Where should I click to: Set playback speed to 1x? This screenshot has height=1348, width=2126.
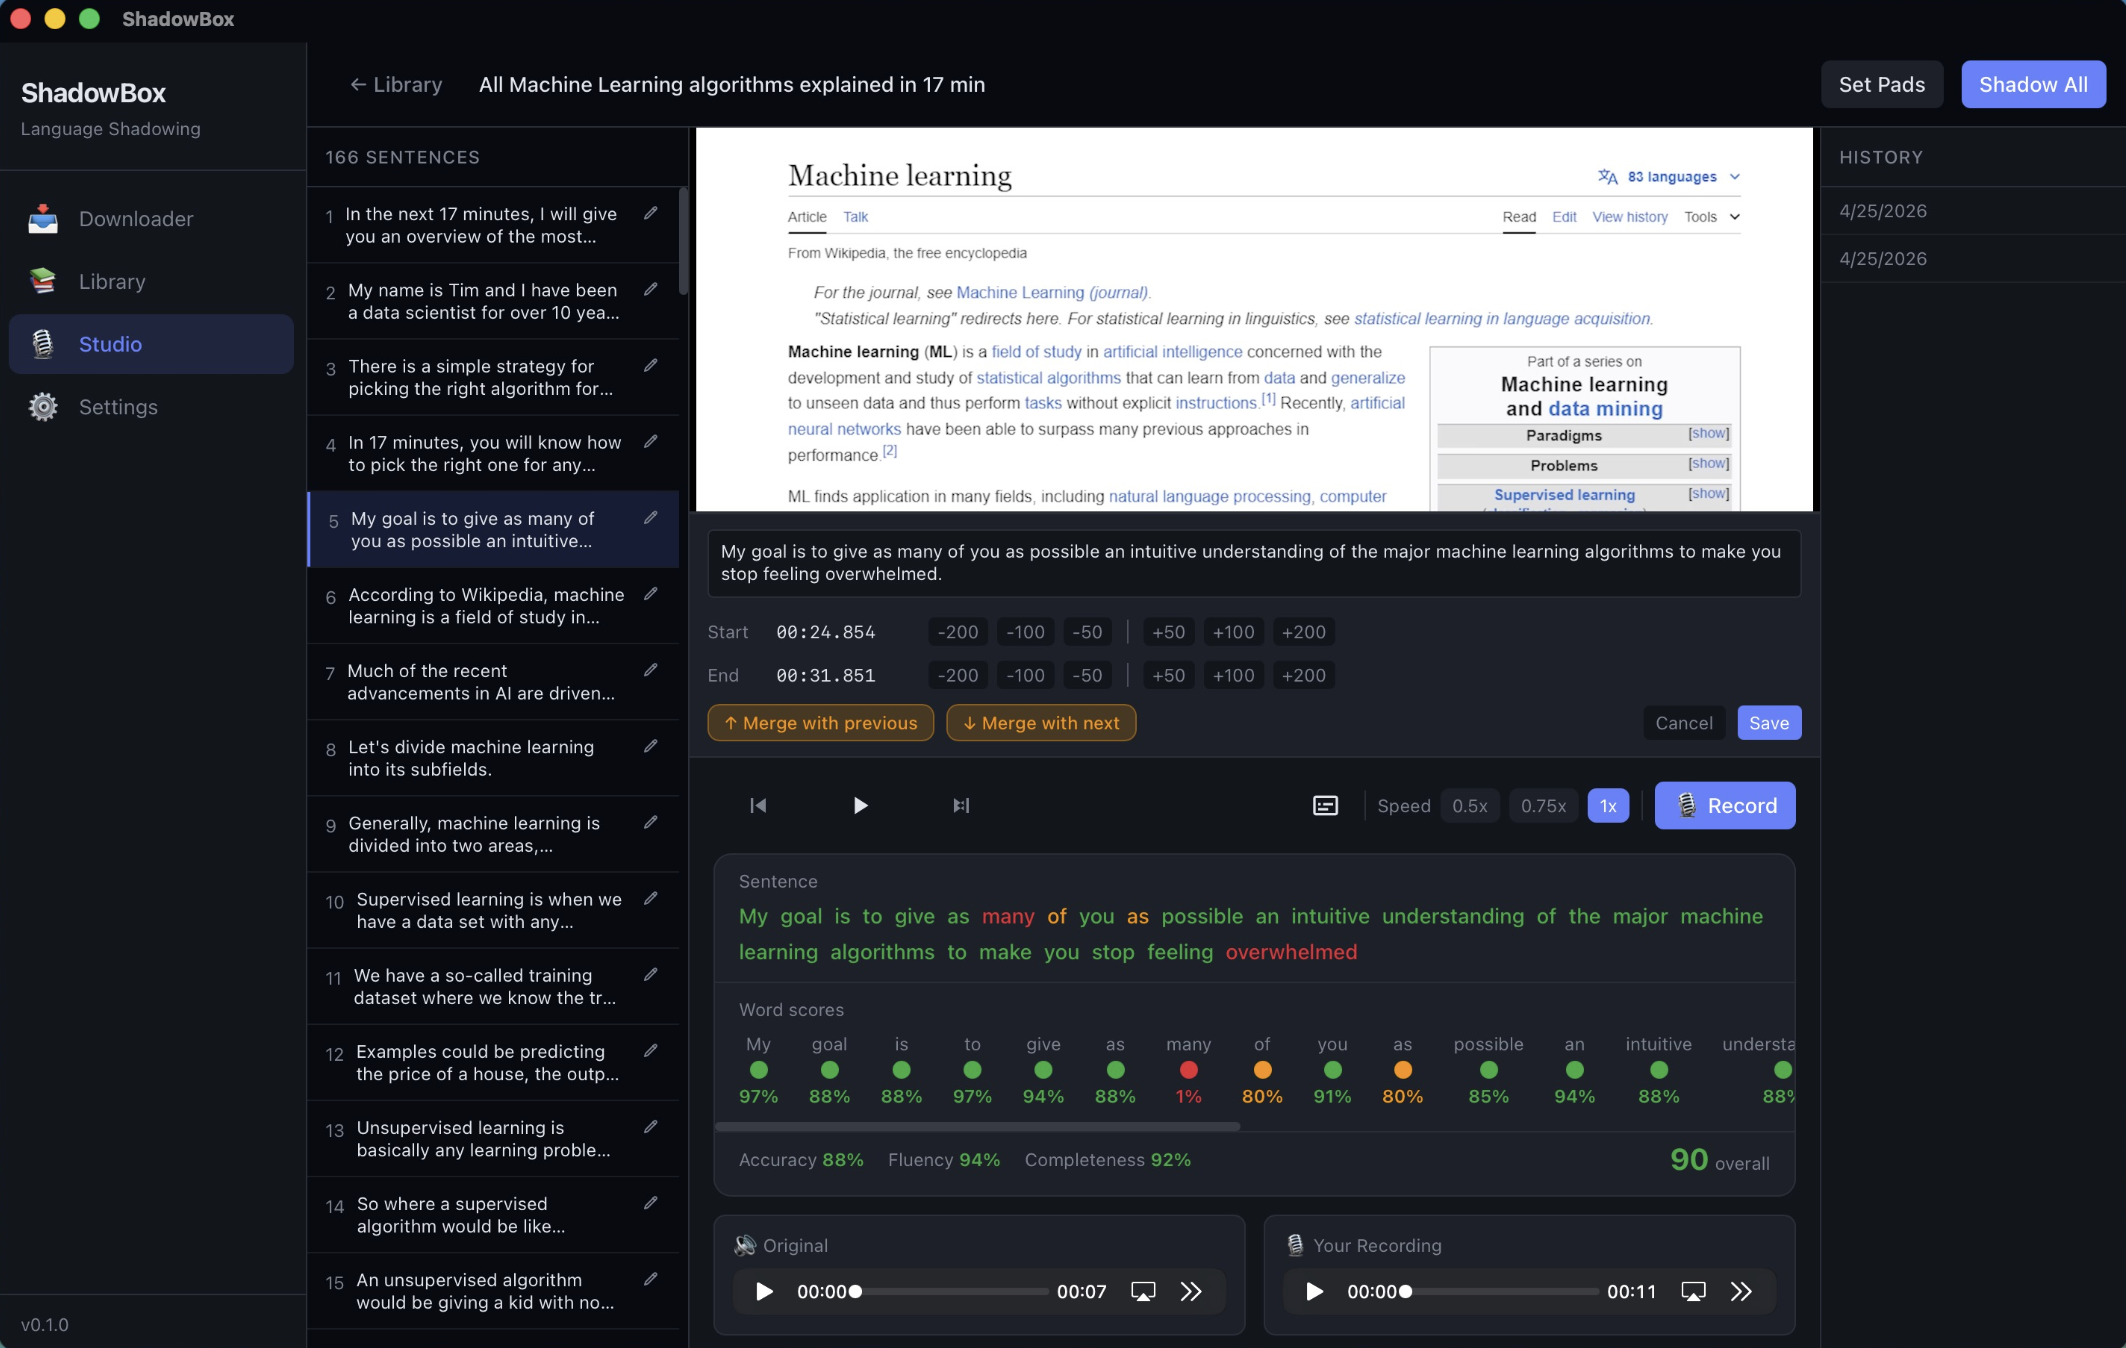(1608, 806)
